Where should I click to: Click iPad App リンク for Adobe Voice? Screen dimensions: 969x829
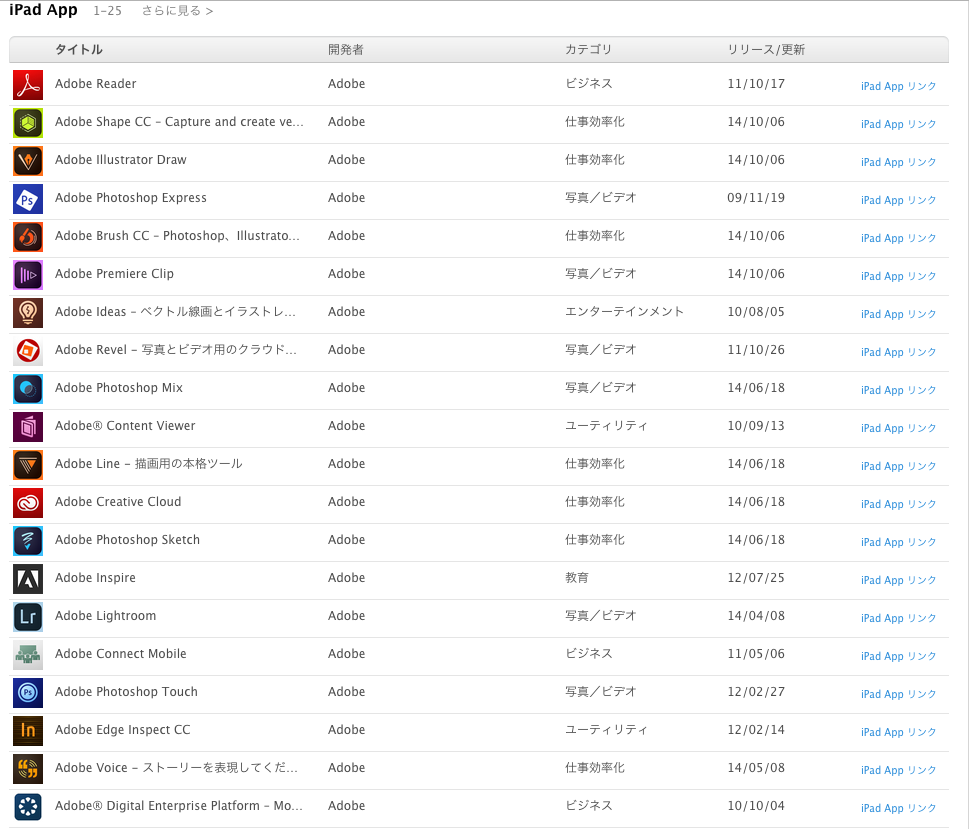[899, 770]
